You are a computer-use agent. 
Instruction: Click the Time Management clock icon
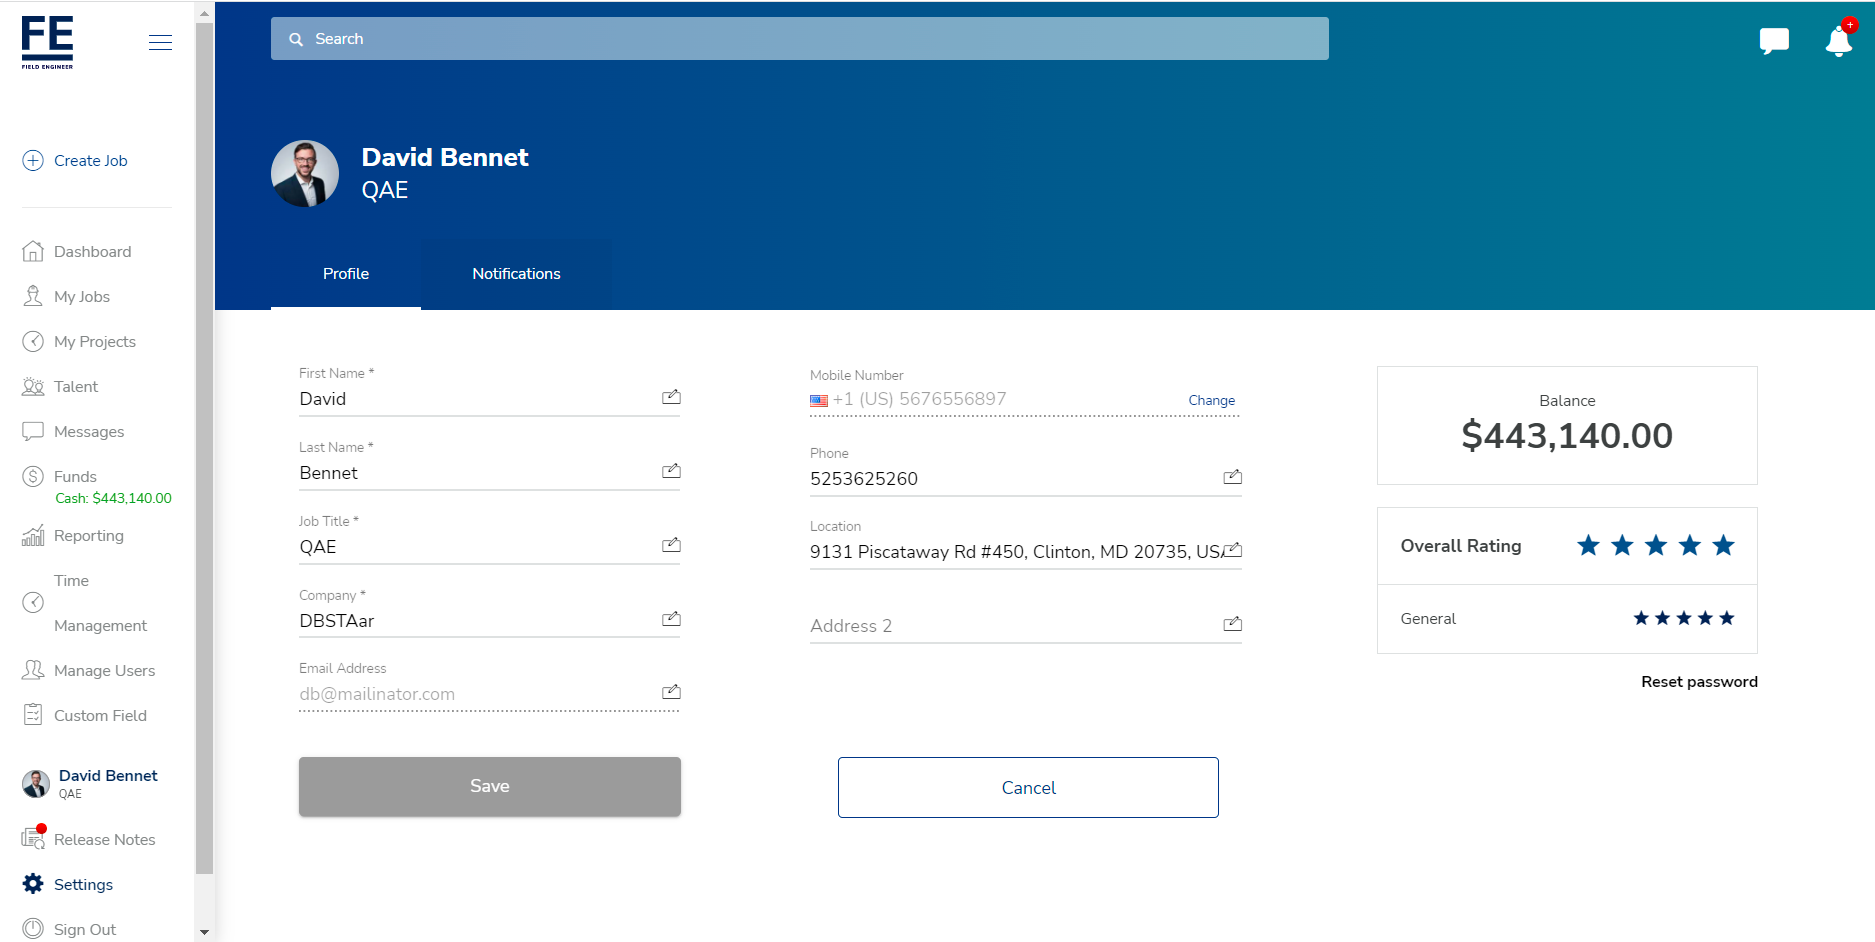[x=33, y=602]
